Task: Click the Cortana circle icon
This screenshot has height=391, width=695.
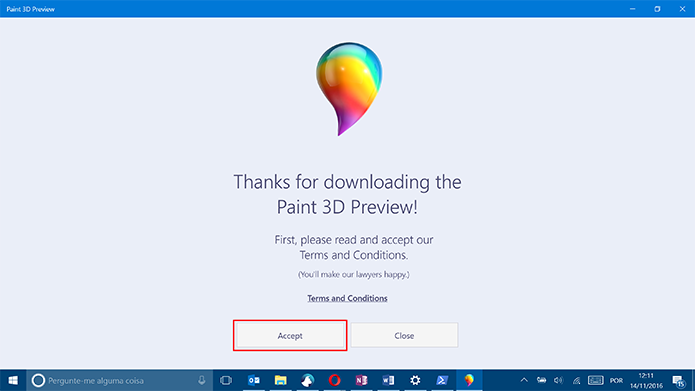Action: (x=38, y=380)
